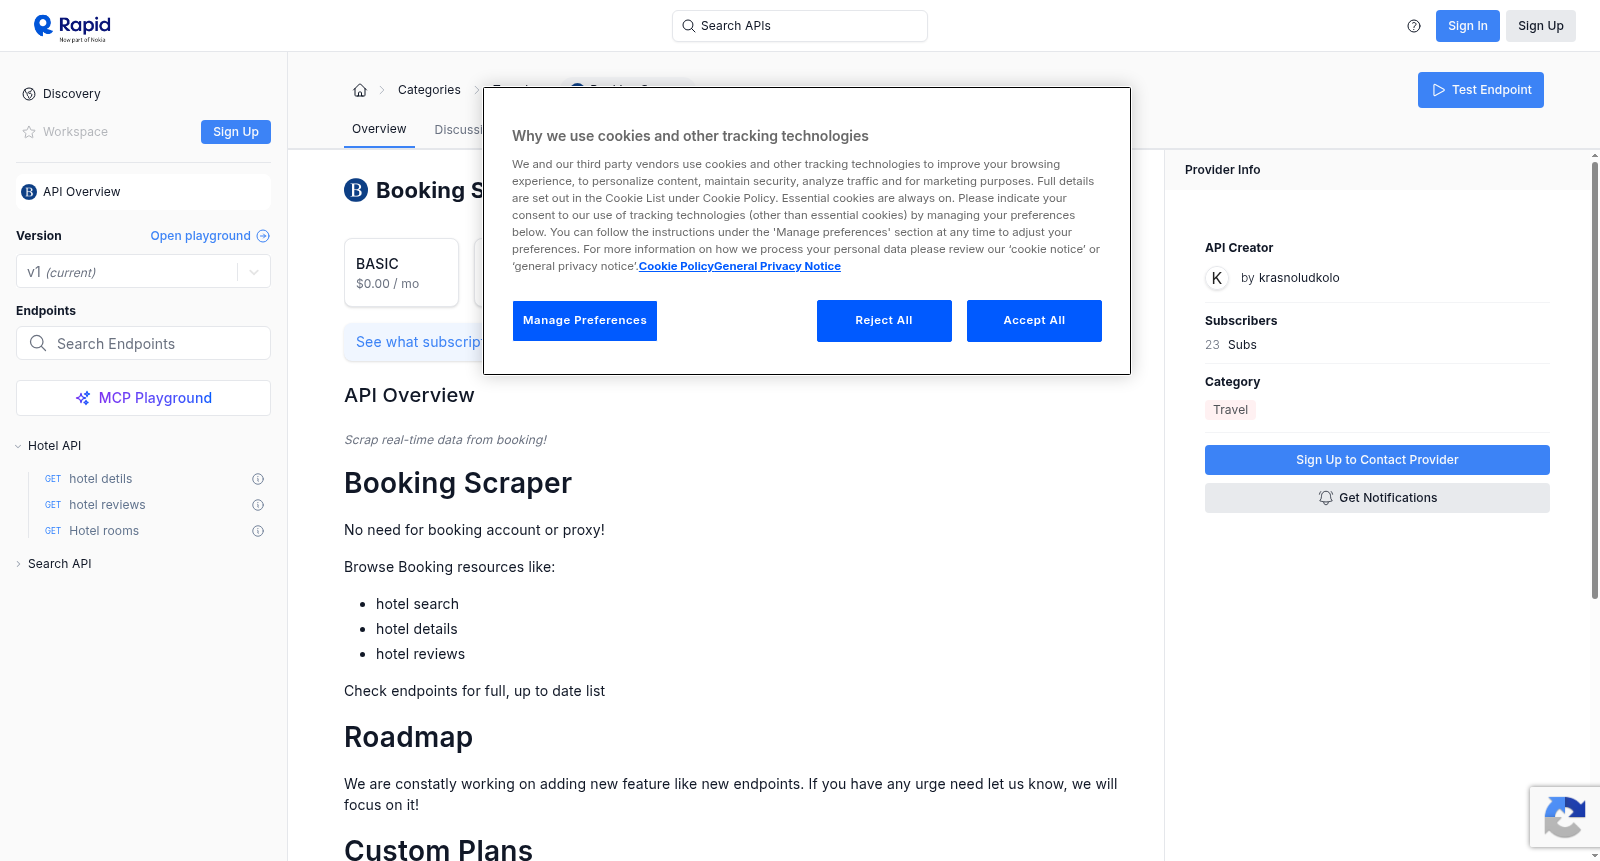Viewport: 1600px width, 861px height.
Task: Click the bell icon on Get Notifications
Action: pyautogui.click(x=1326, y=498)
